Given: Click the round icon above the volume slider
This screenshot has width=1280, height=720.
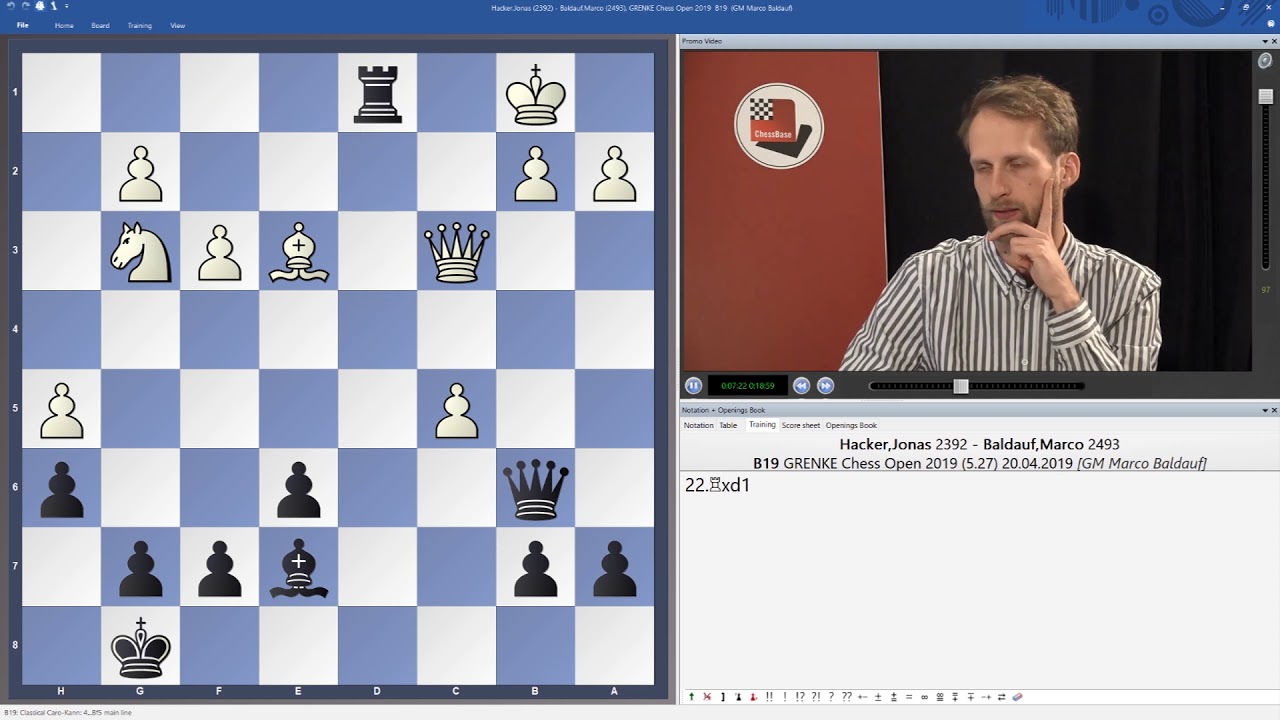Looking at the screenshot, I should 1265,61.
